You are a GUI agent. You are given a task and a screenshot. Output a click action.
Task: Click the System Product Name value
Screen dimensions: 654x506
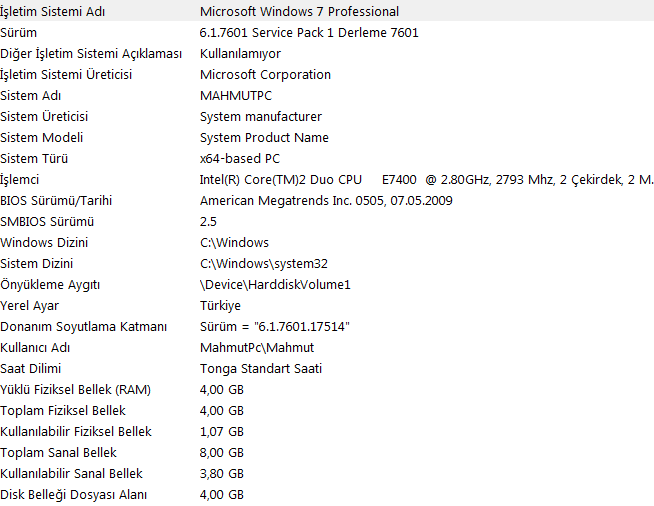coord(264,138)
